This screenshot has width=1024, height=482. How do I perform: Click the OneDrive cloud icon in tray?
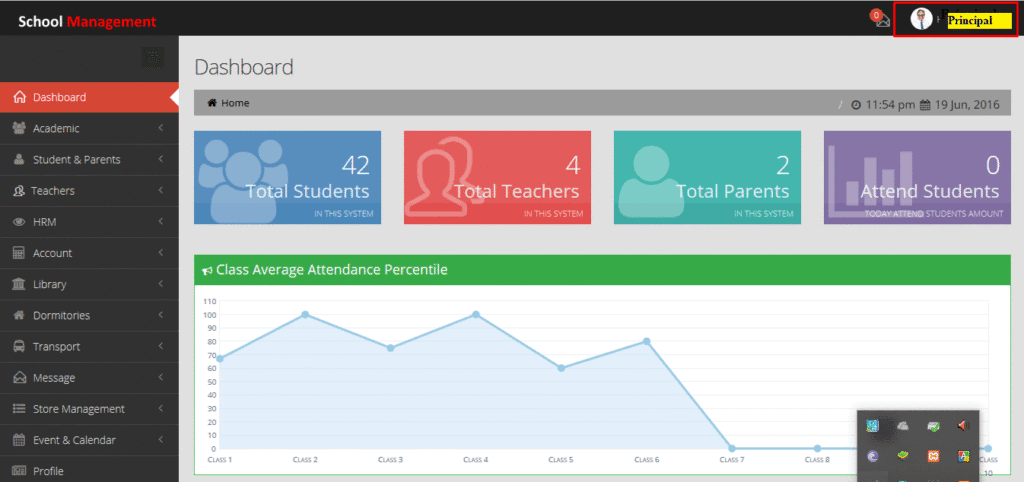(903, 426)
